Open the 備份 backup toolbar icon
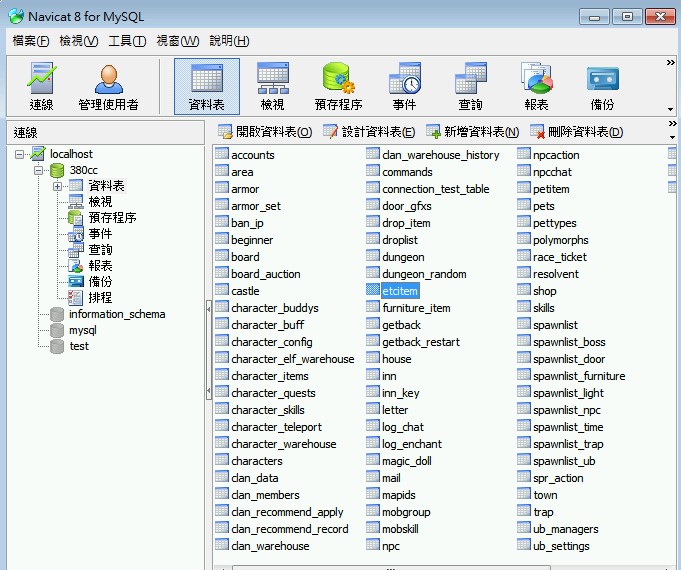681x570 pixels. pyautogui.click(x=602, y=87)
